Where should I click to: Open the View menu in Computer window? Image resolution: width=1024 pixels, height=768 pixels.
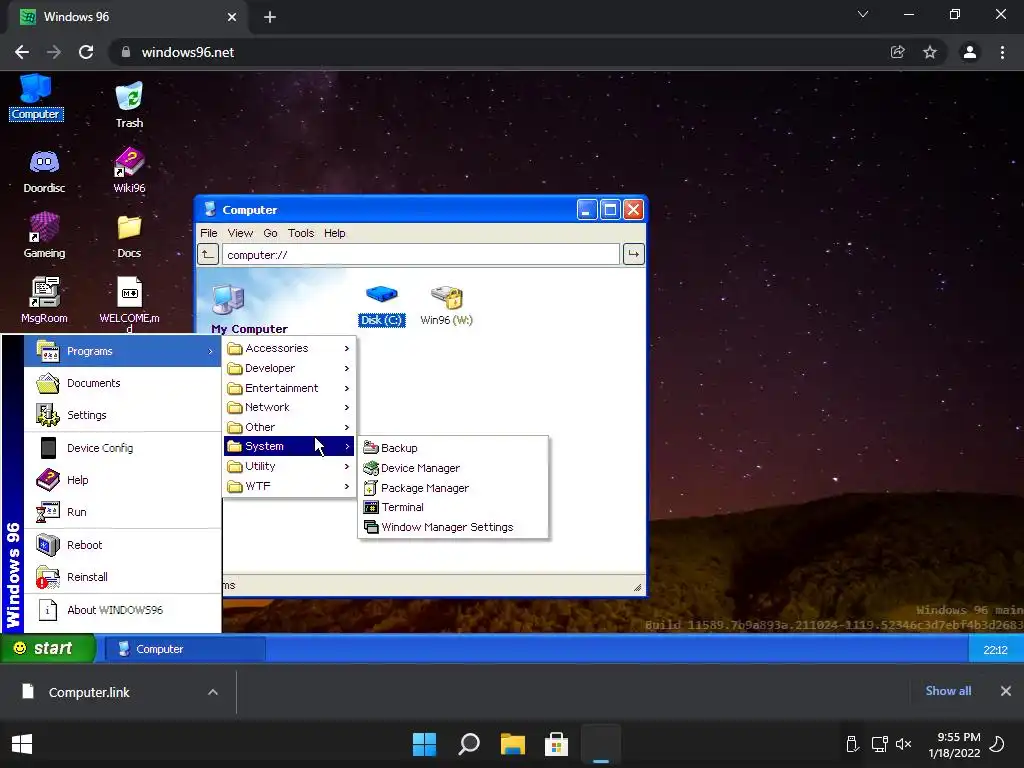click(x=240, y=233)
